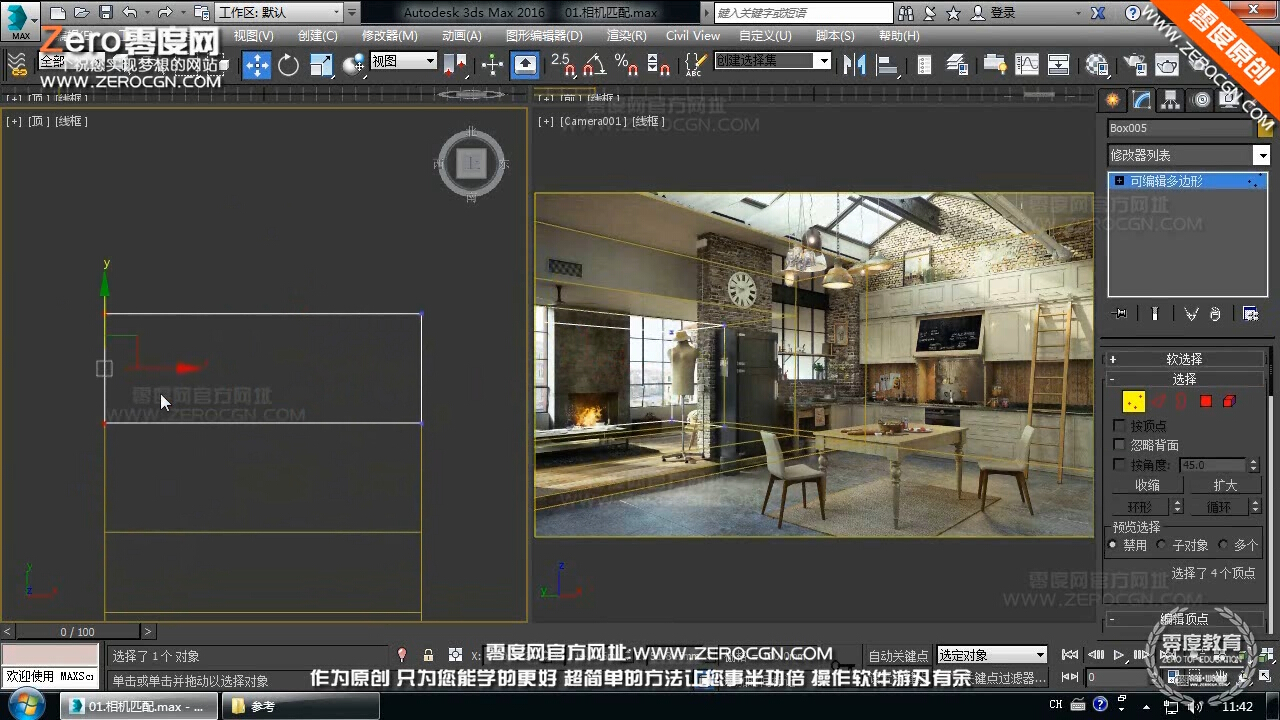Click the Save File icon
This screenshot has width=1280, height=720.
pos(106,13)
